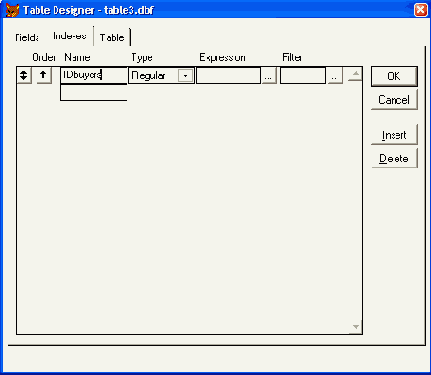Open the index Type dropdown arrow
Image resolution: width=431 pixels, height=375 pixels.
(185, 76)
